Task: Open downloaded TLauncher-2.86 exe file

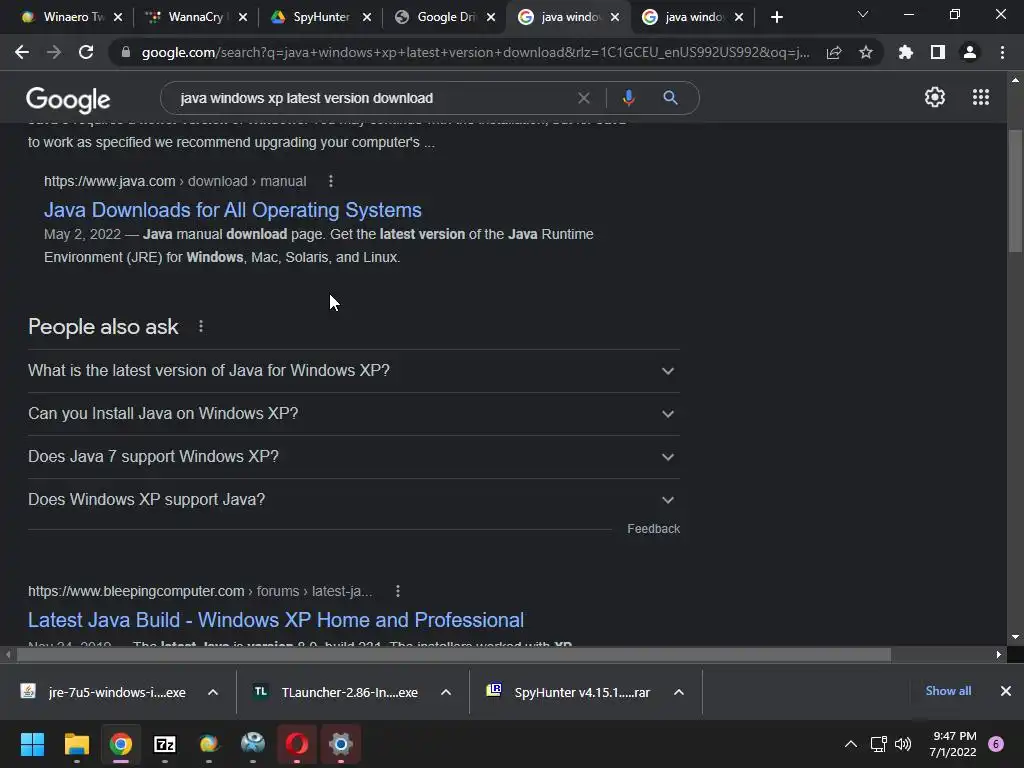Action: (338, 692)
